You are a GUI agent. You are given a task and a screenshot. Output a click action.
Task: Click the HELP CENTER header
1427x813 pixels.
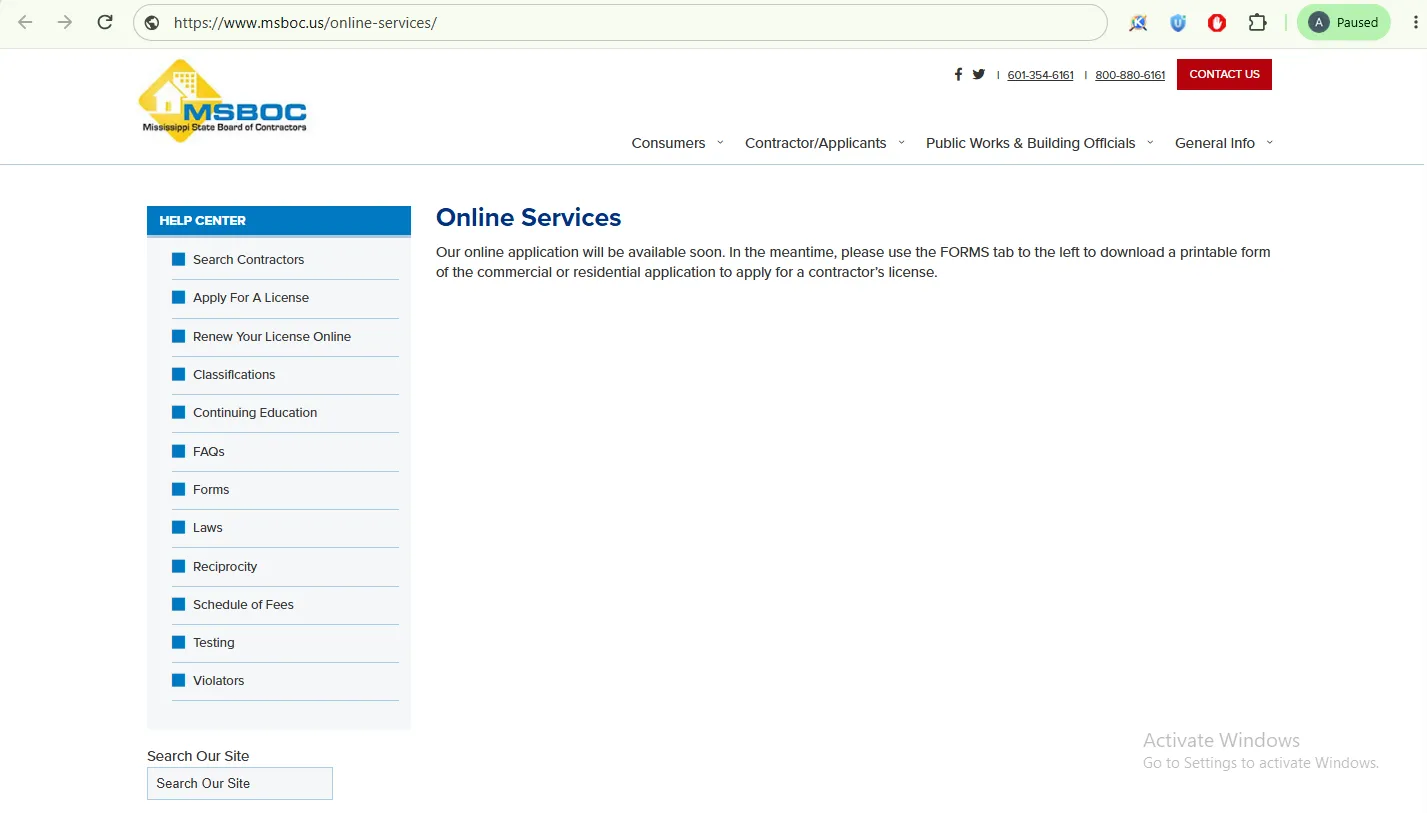click(279, 220)
